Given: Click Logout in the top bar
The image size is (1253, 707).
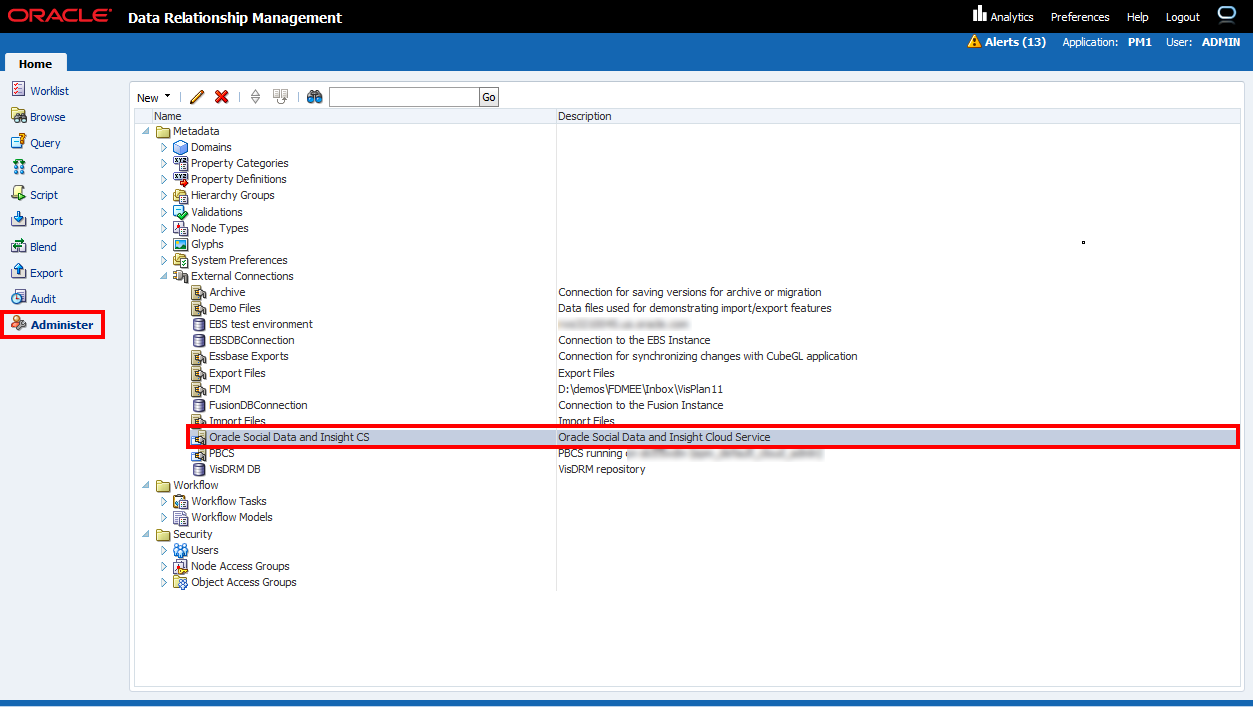Looking at the screenshot, I should point(1183,17).
